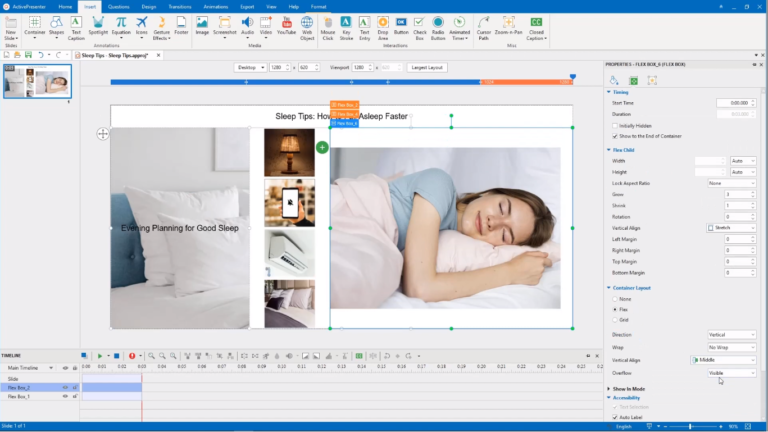Viewport: 768px width, 432px height.
Task: Add a Text Caption annotation
Action: coord(76,27)
